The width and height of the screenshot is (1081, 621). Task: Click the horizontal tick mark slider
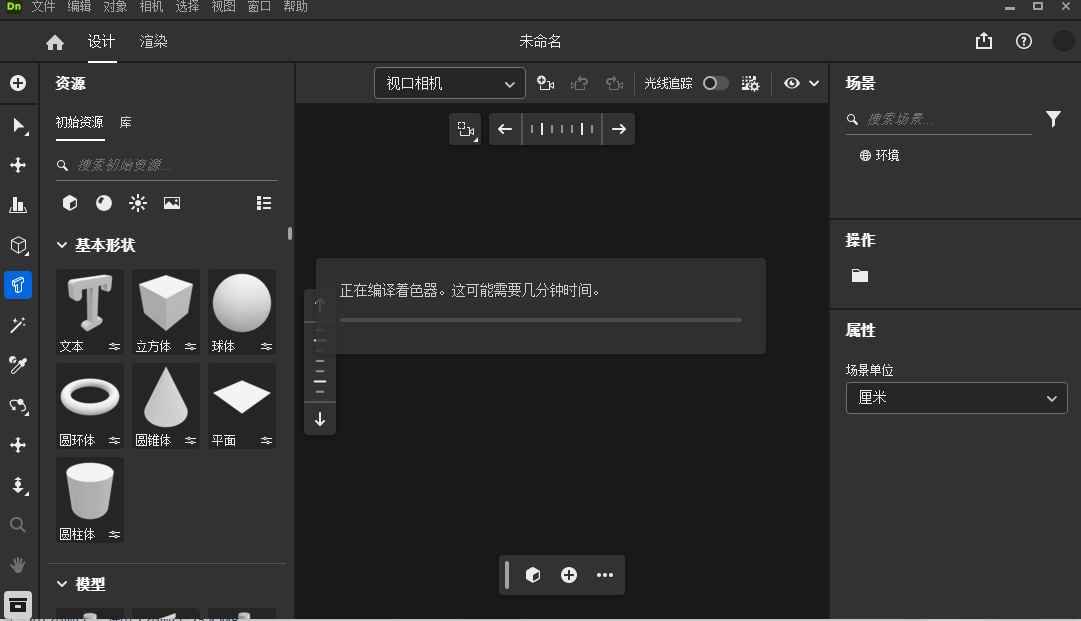coord(562,129)
